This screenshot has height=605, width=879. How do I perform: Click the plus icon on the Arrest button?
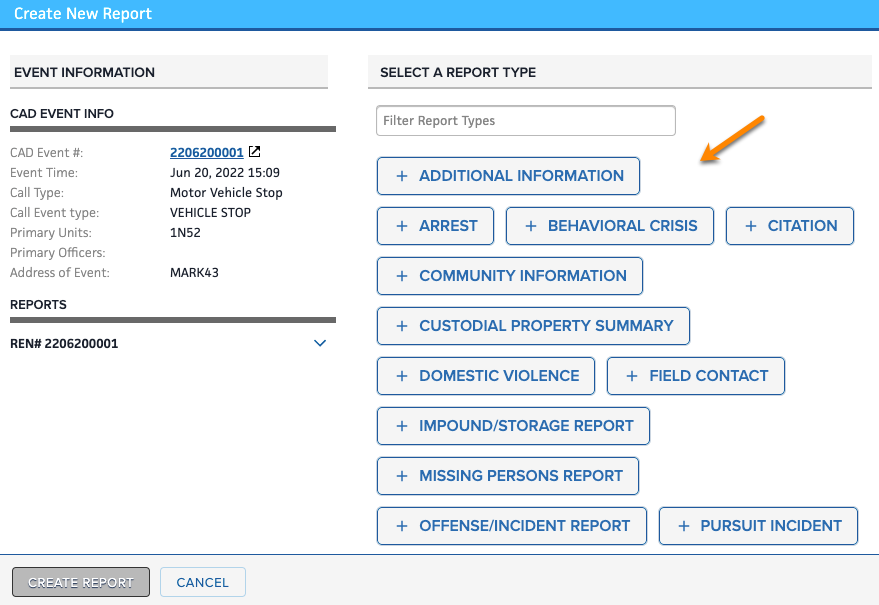pos(402,226)
